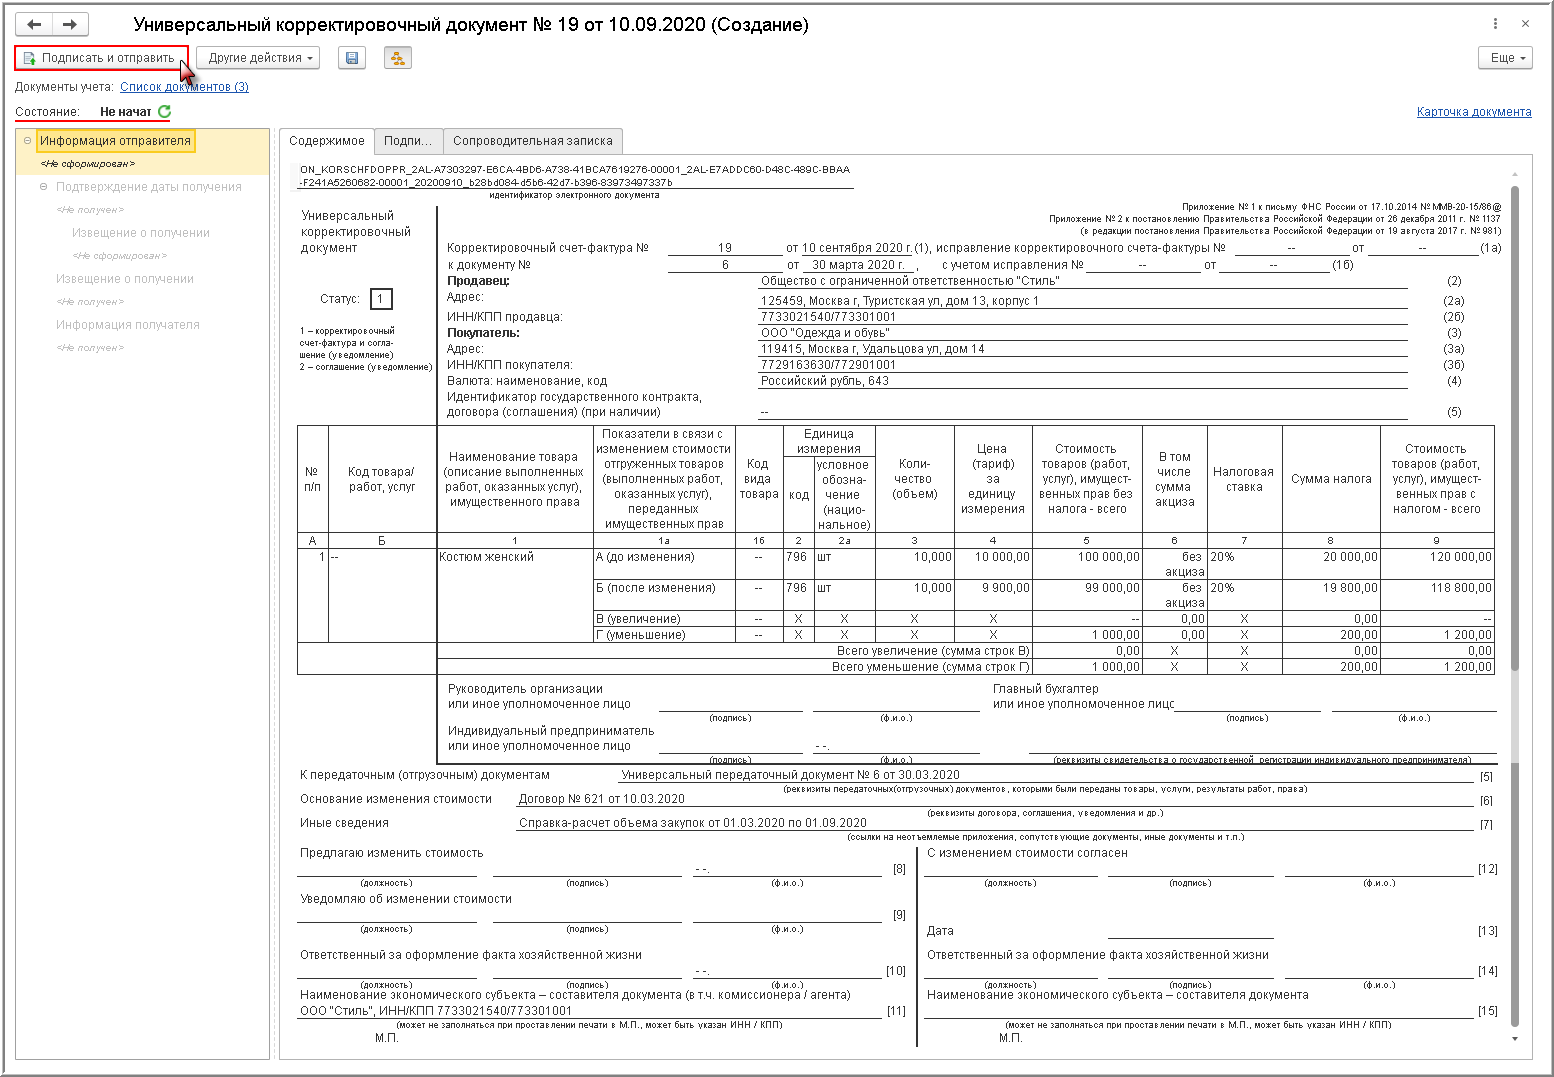Click scrollbar down arrow at bottom

1515,1039
